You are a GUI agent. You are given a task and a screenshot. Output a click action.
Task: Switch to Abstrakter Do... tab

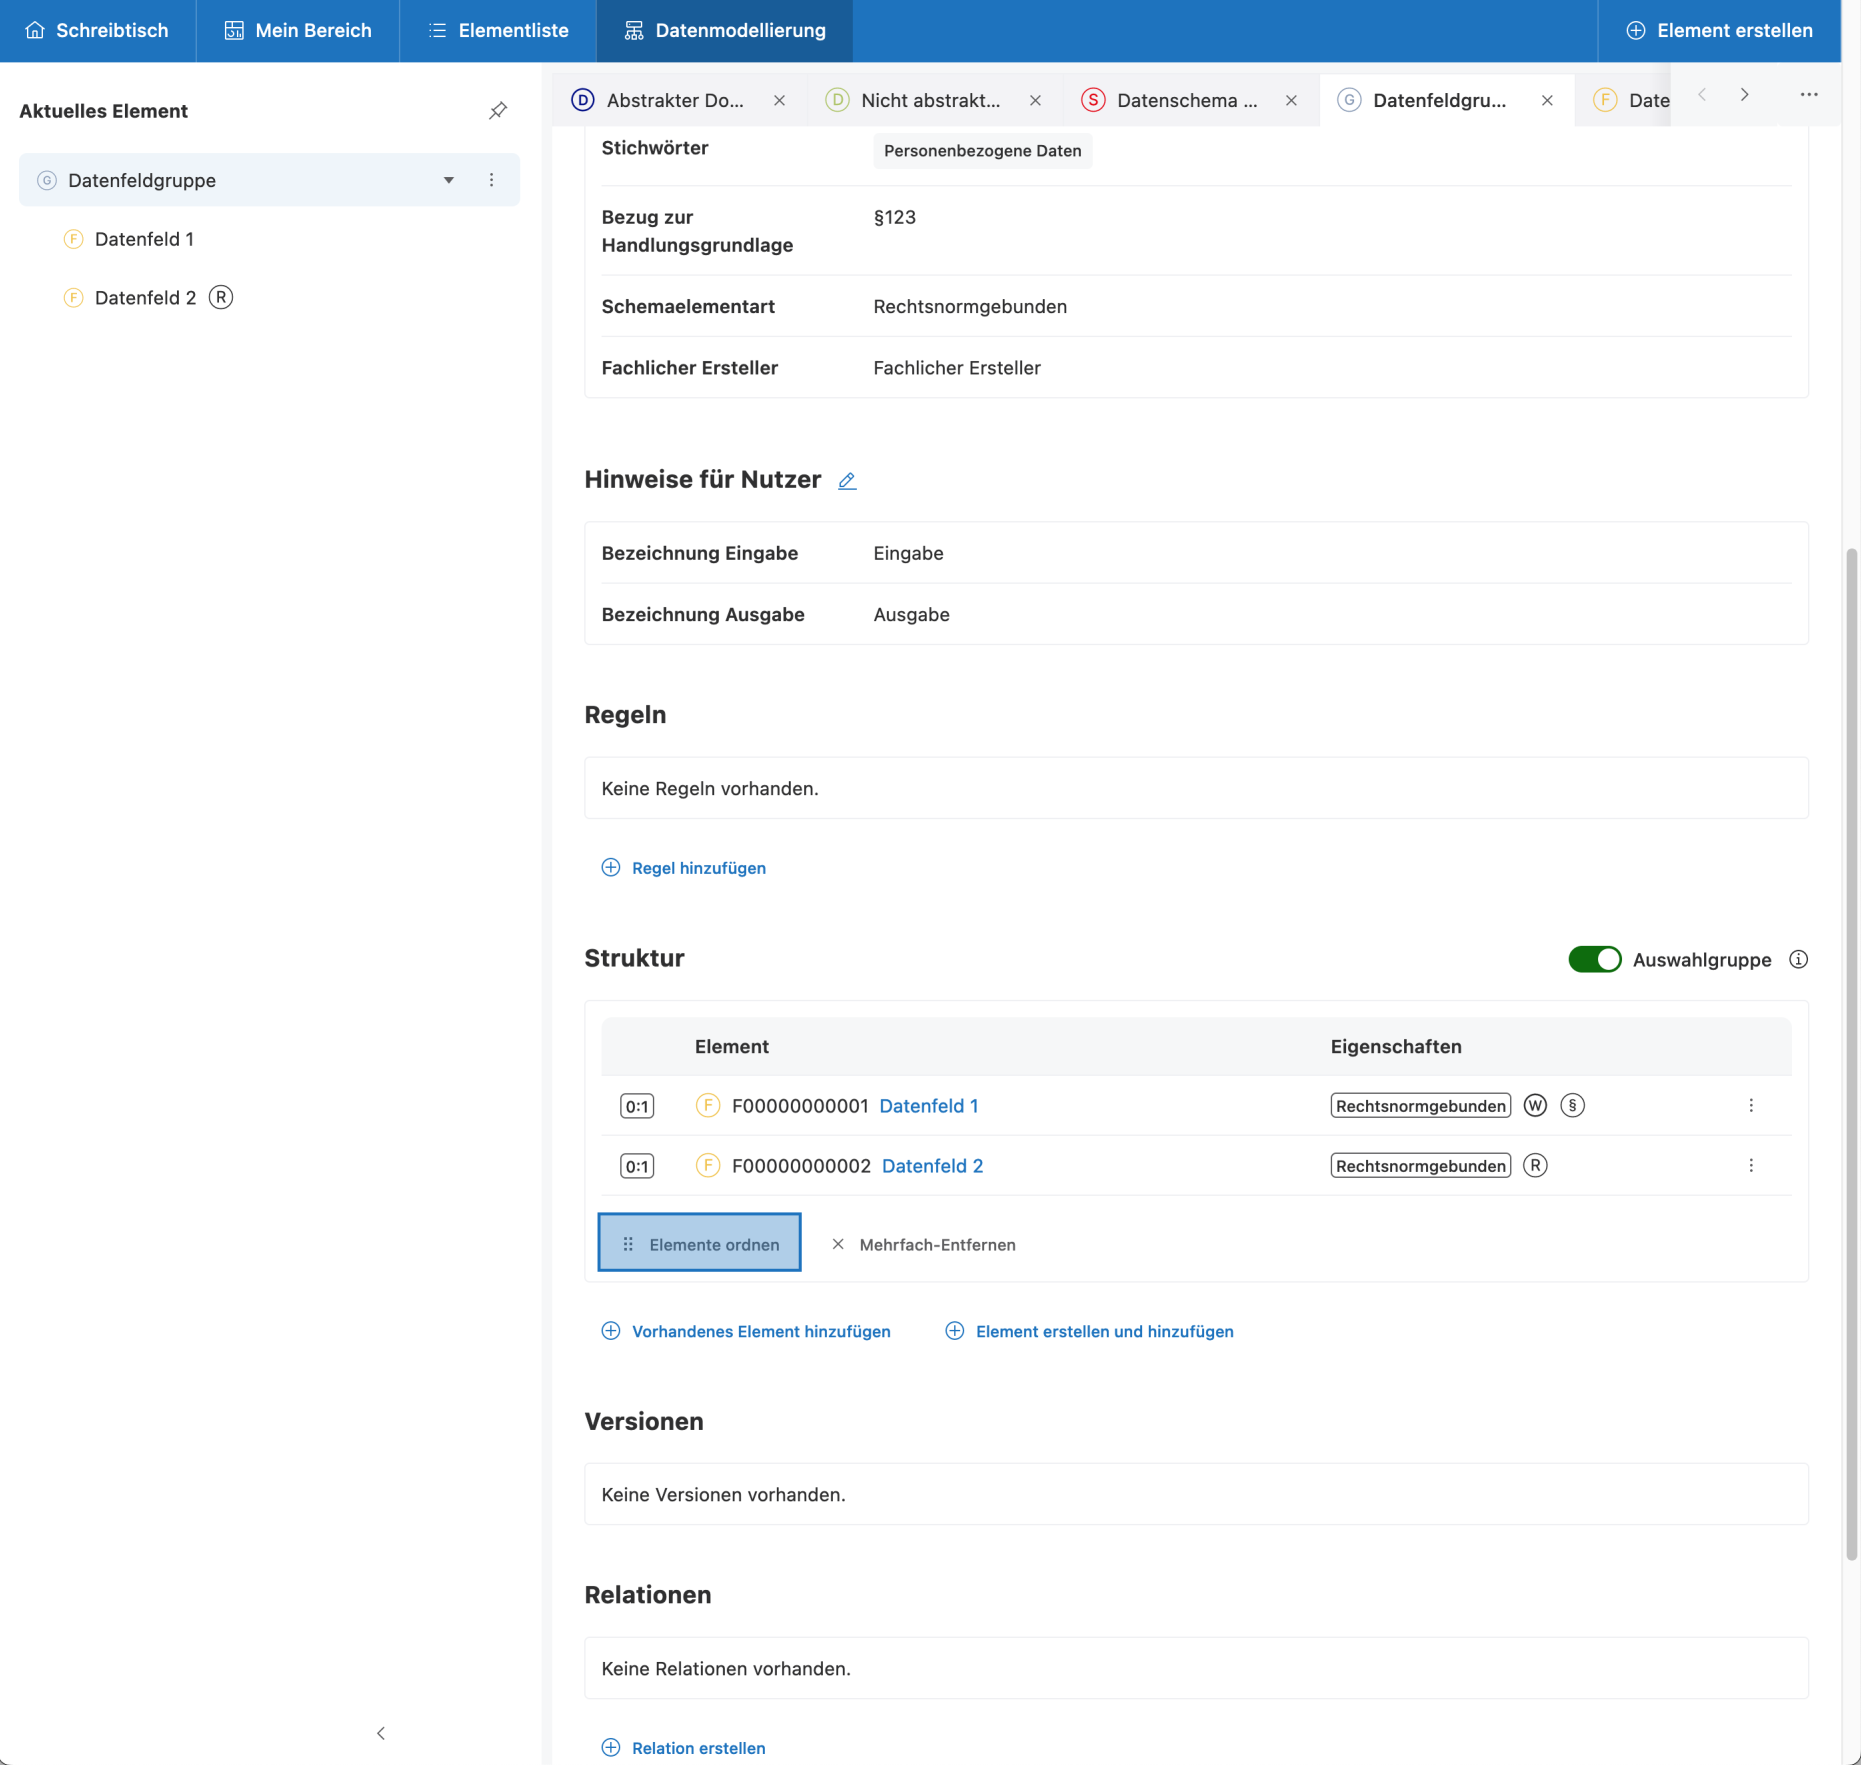pyautogui.click(x=675, y=101)
